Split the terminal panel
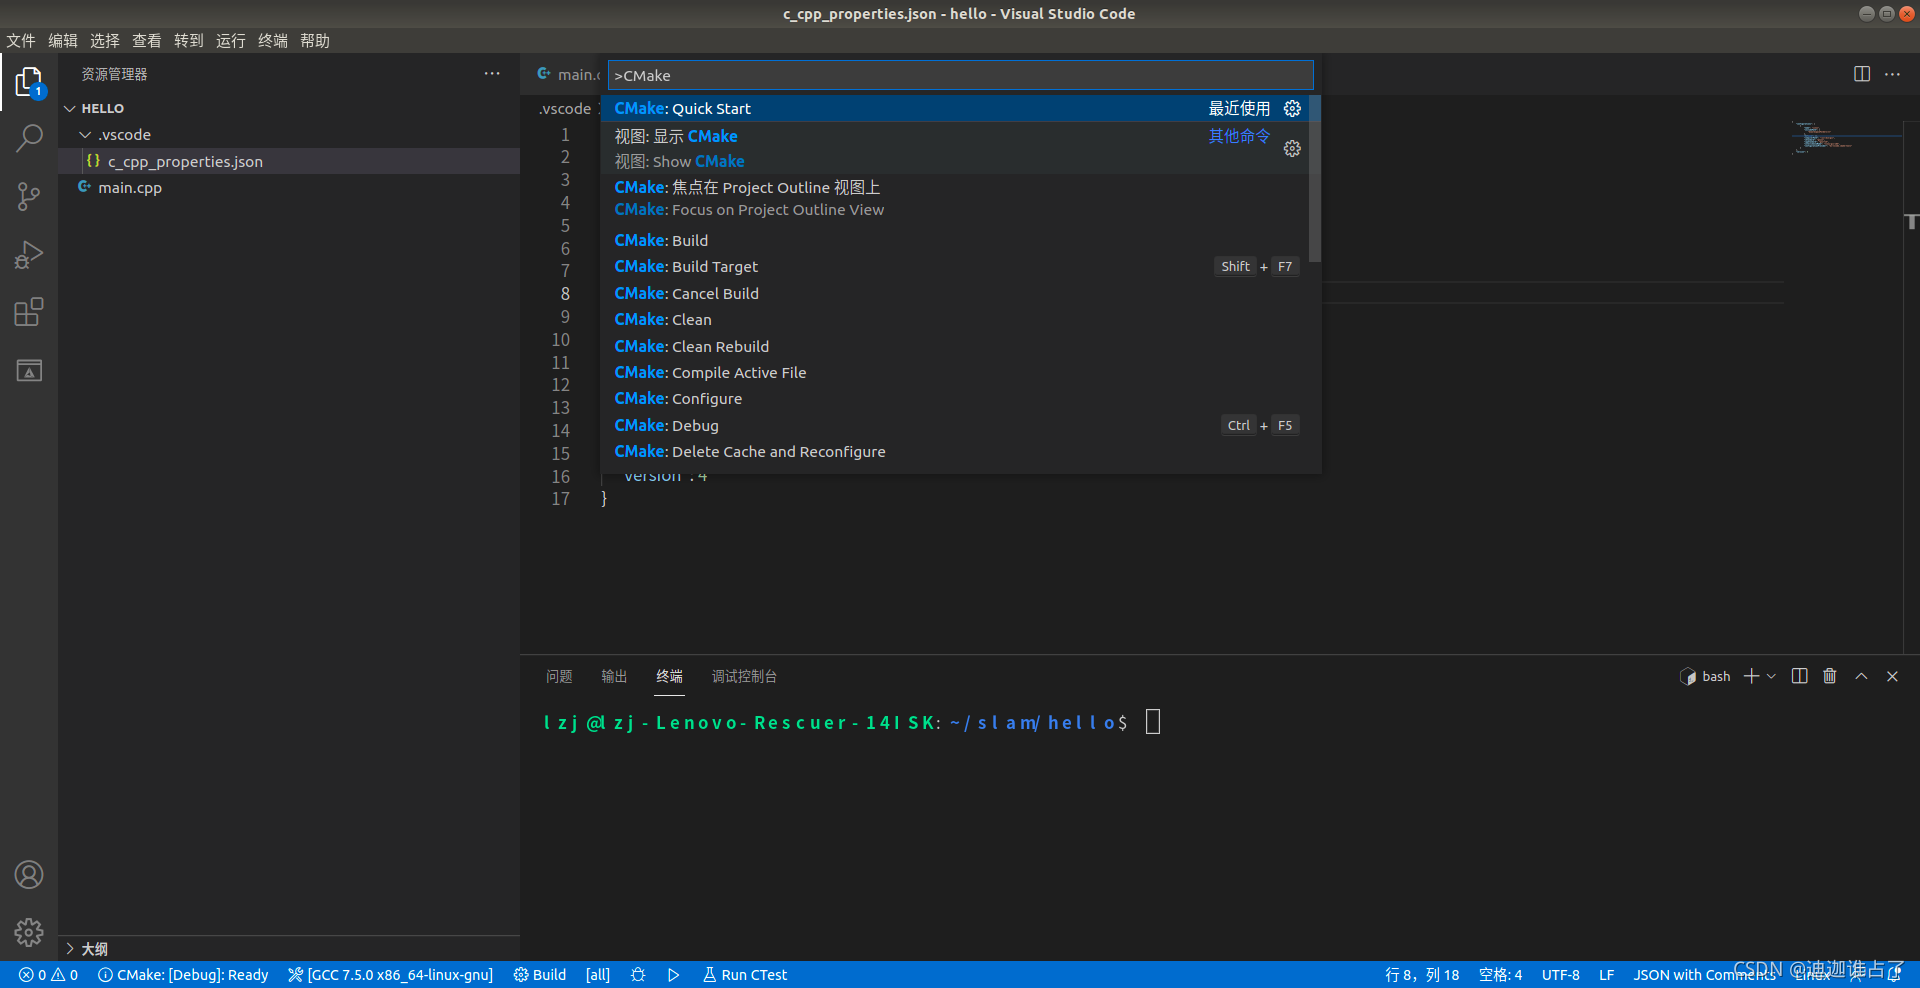Screen dimensions: 1920x988 [1800, 676]
